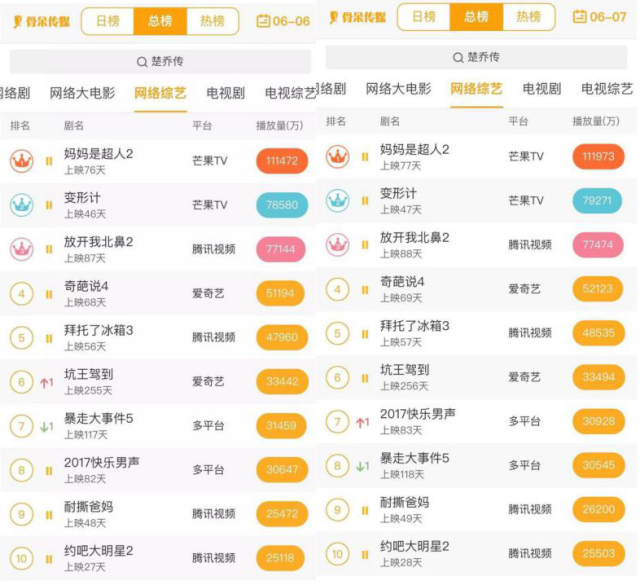640x585 pixels.
Task: Click the blue 79271 play count badge
Action: 597,200
